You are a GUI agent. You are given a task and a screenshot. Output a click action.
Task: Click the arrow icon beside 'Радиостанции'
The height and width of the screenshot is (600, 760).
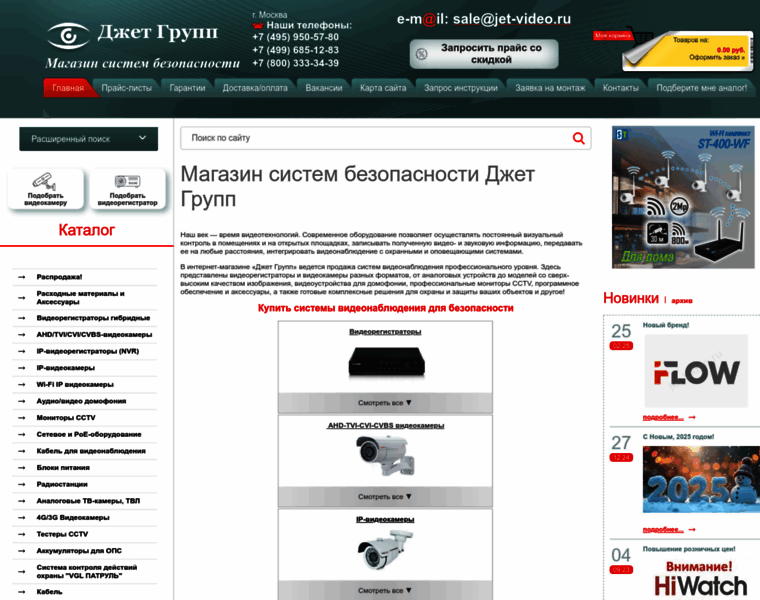(x=22, y=484)
